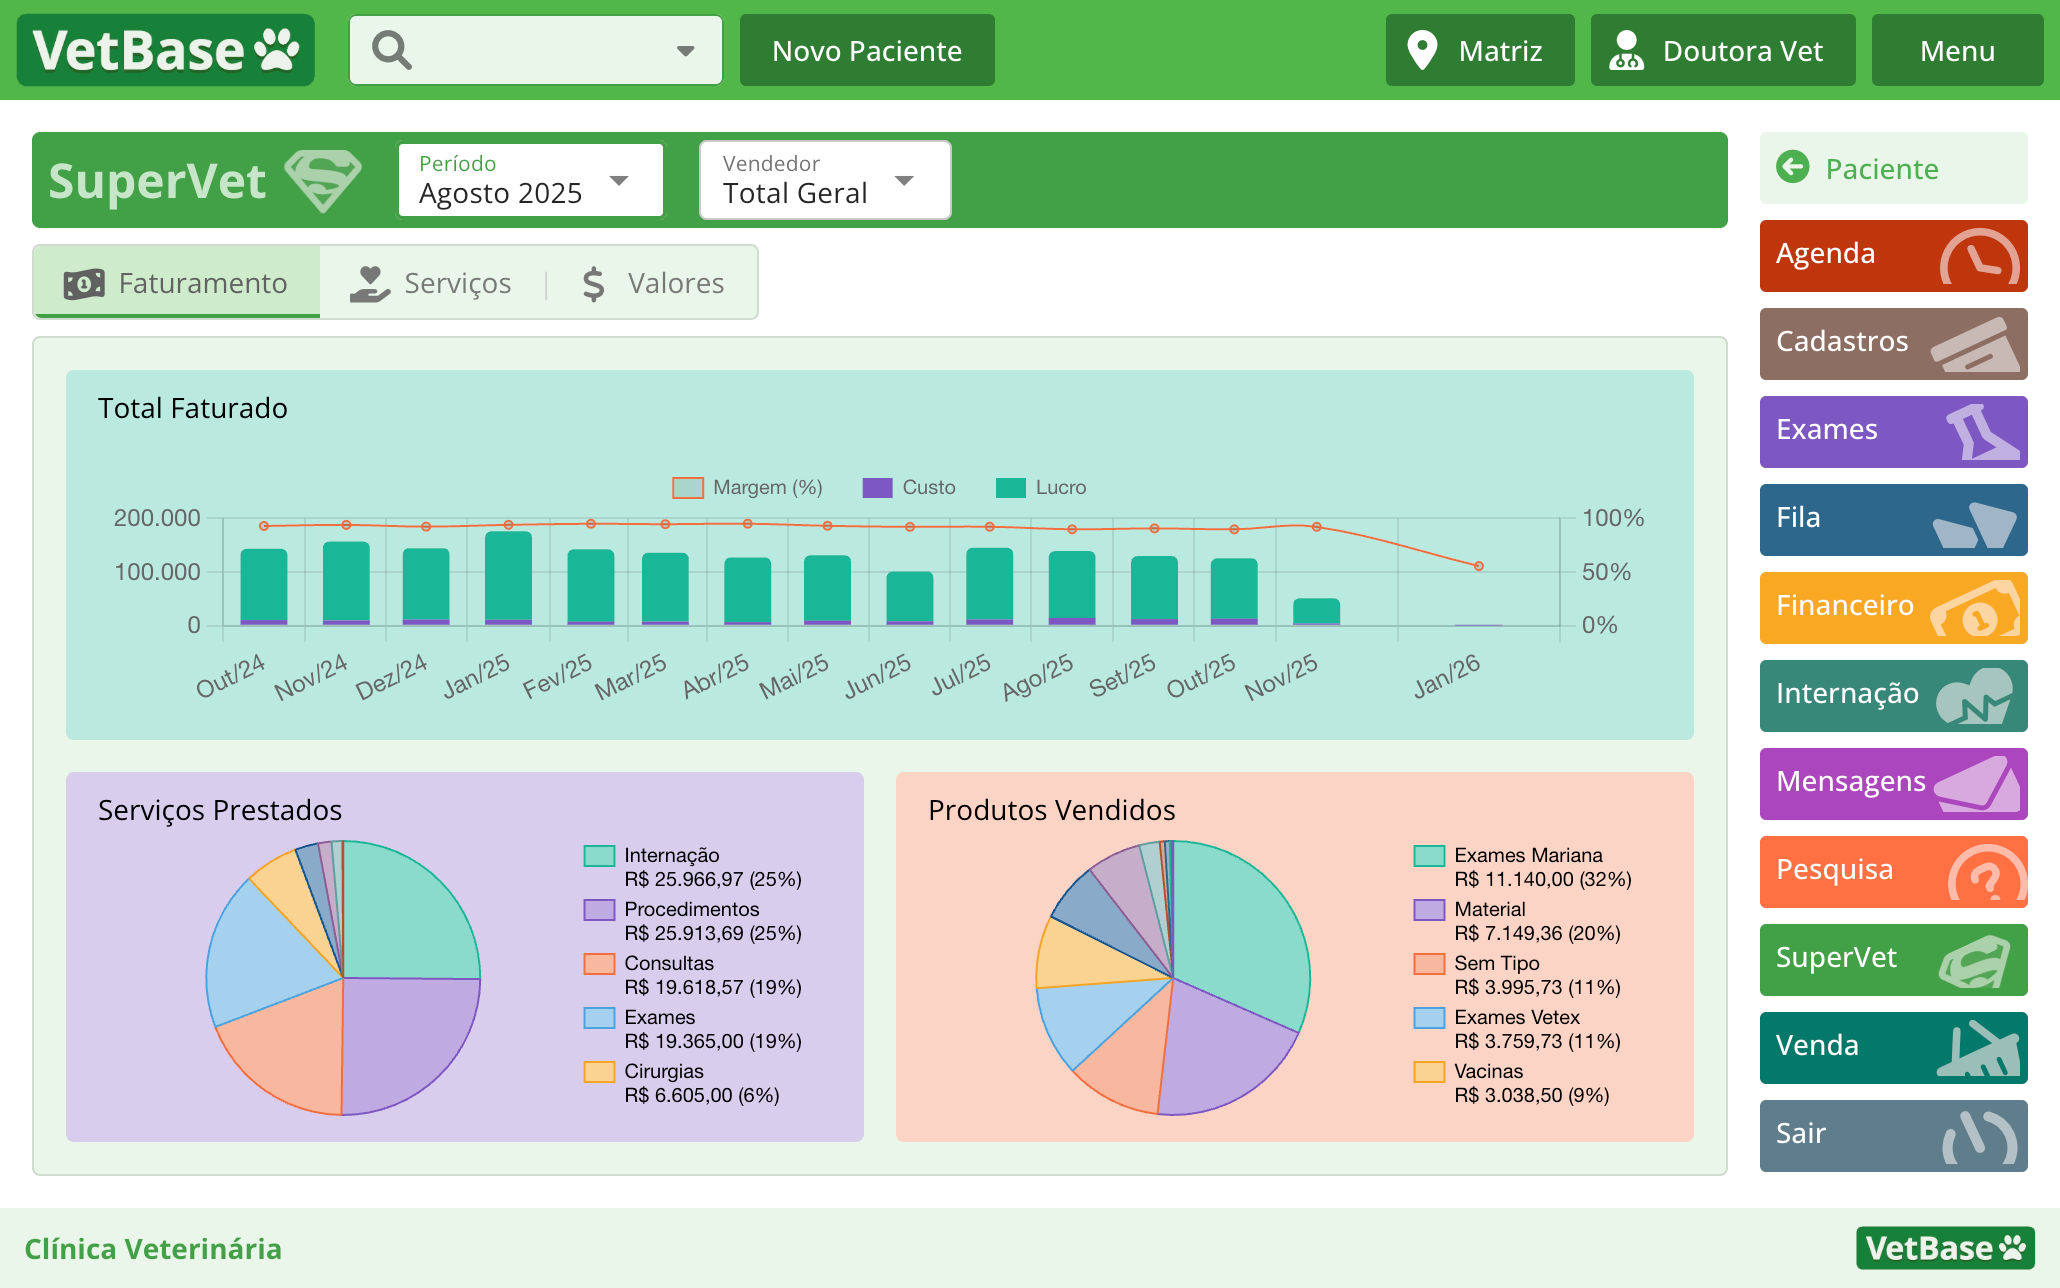The image size is (2060, 1288).
Task: Open Mensagens using envelopes icon
Action: (x=1980, y=784)
